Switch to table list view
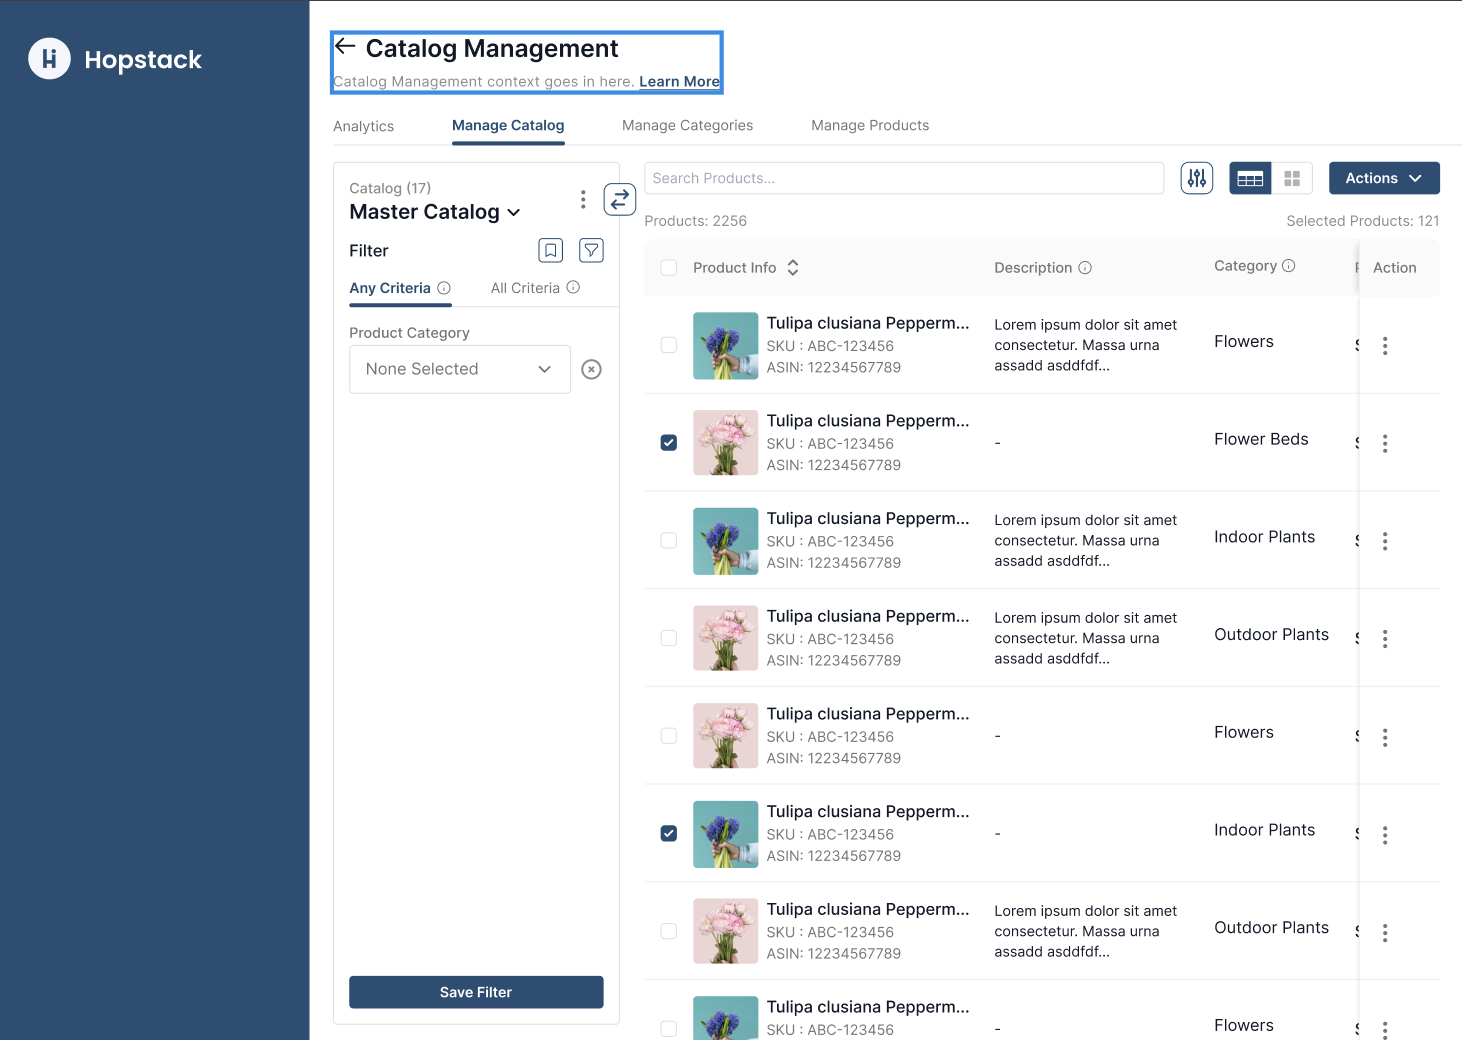 click(1250, 179)
